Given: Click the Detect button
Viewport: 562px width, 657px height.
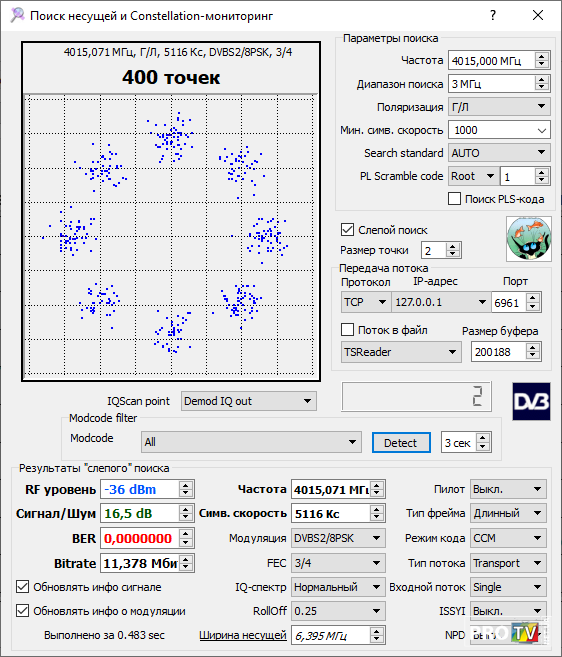Looking at the screenshot, I should tap(401, 442).
